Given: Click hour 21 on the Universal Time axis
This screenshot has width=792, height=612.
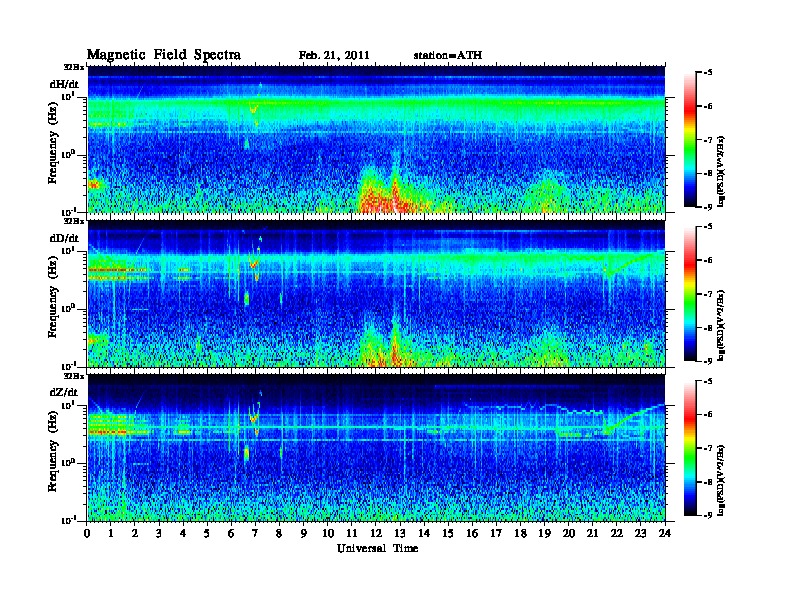Looking at the screenshot, I should tap(592, 533).
